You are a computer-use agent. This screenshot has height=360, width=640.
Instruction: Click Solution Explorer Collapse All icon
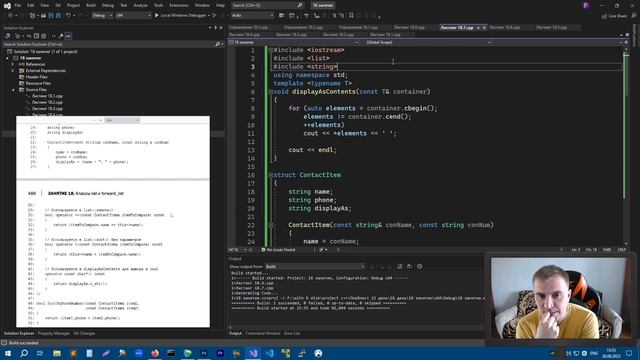[x=36, y=36]
